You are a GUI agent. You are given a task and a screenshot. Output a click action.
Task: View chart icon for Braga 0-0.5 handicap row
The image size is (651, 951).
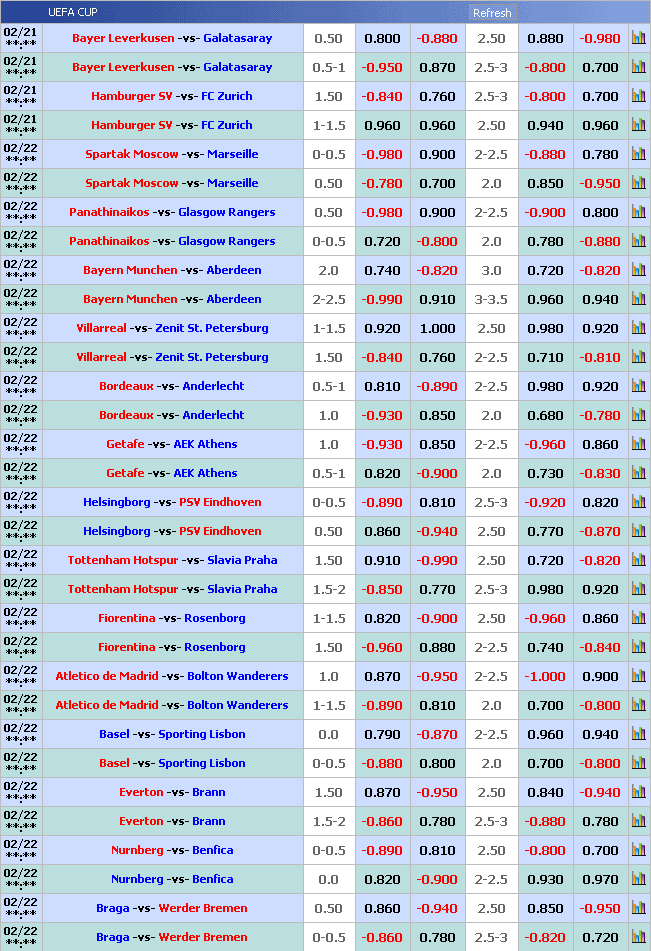tap(638, 938)
